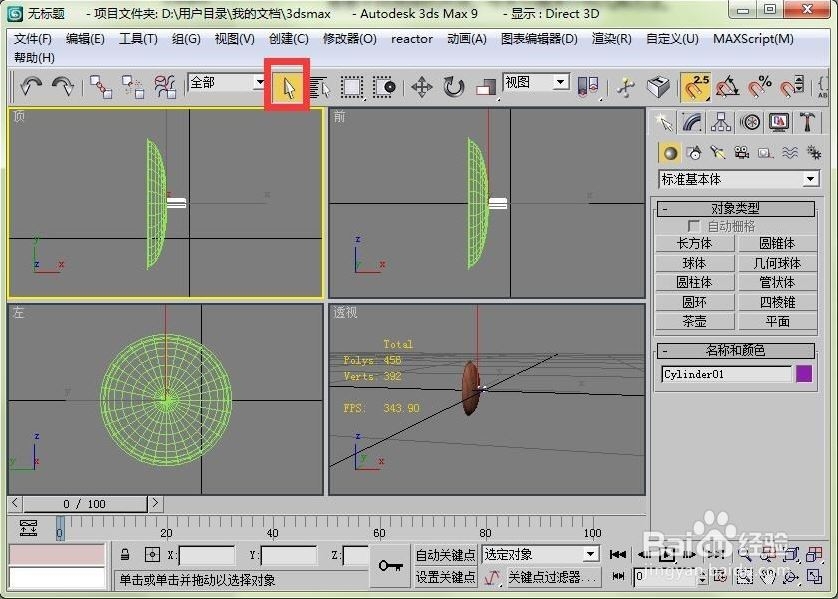Click the time slider right arrow

click(155, 503)
